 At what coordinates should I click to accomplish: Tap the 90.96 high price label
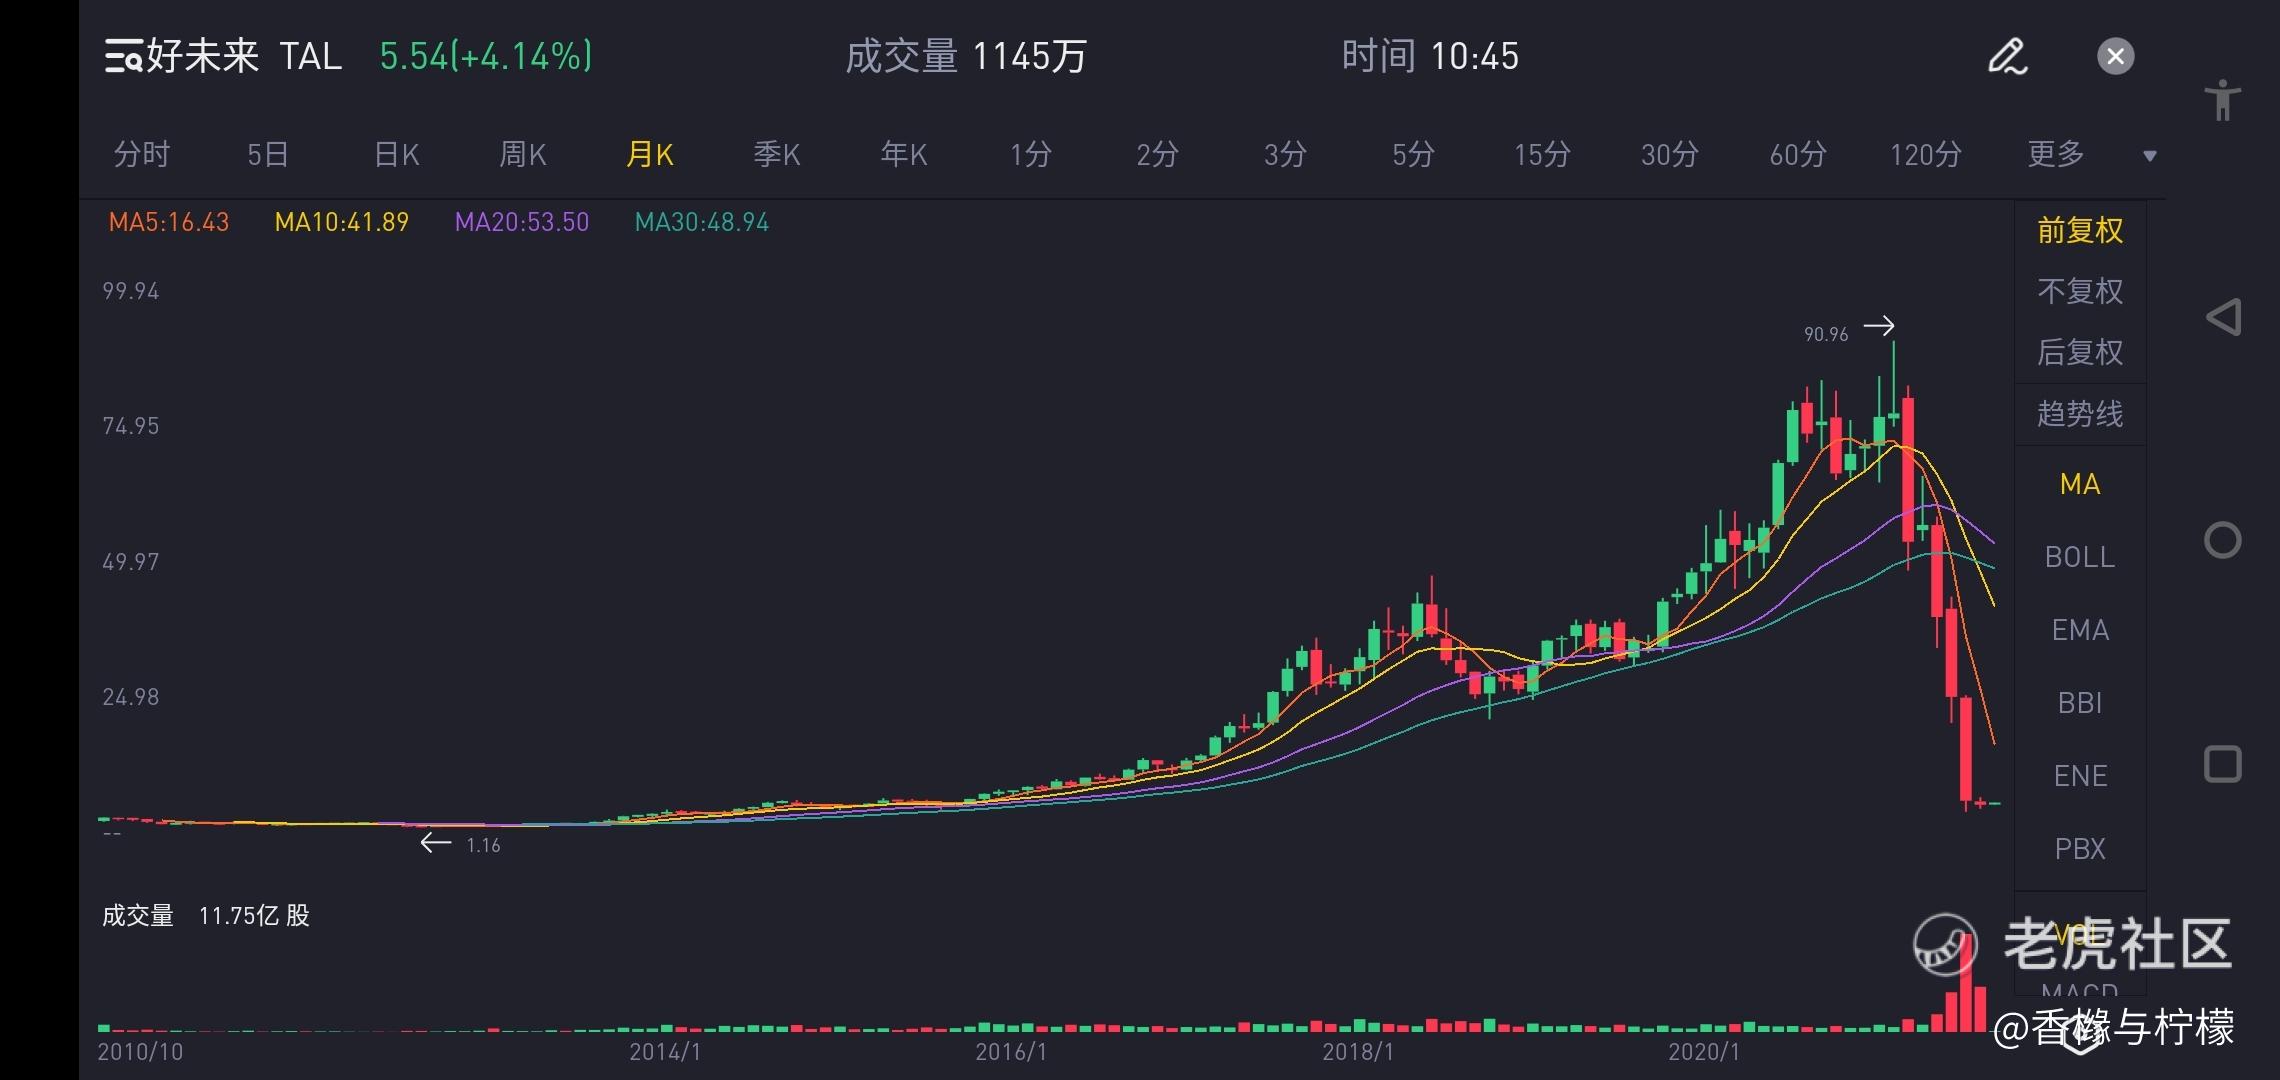pos(1826,335)
